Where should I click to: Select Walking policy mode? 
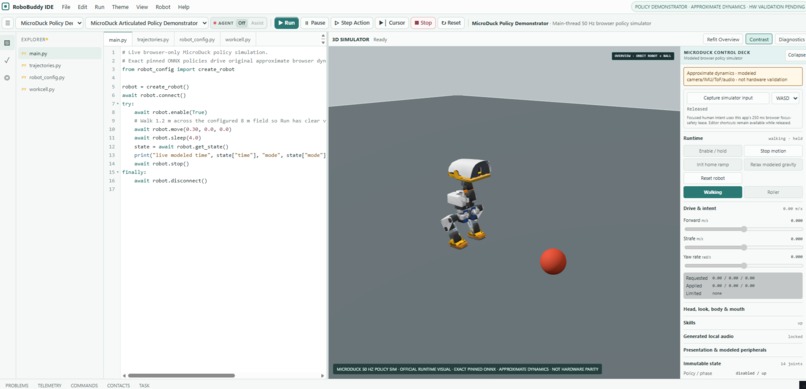(712, 192)
